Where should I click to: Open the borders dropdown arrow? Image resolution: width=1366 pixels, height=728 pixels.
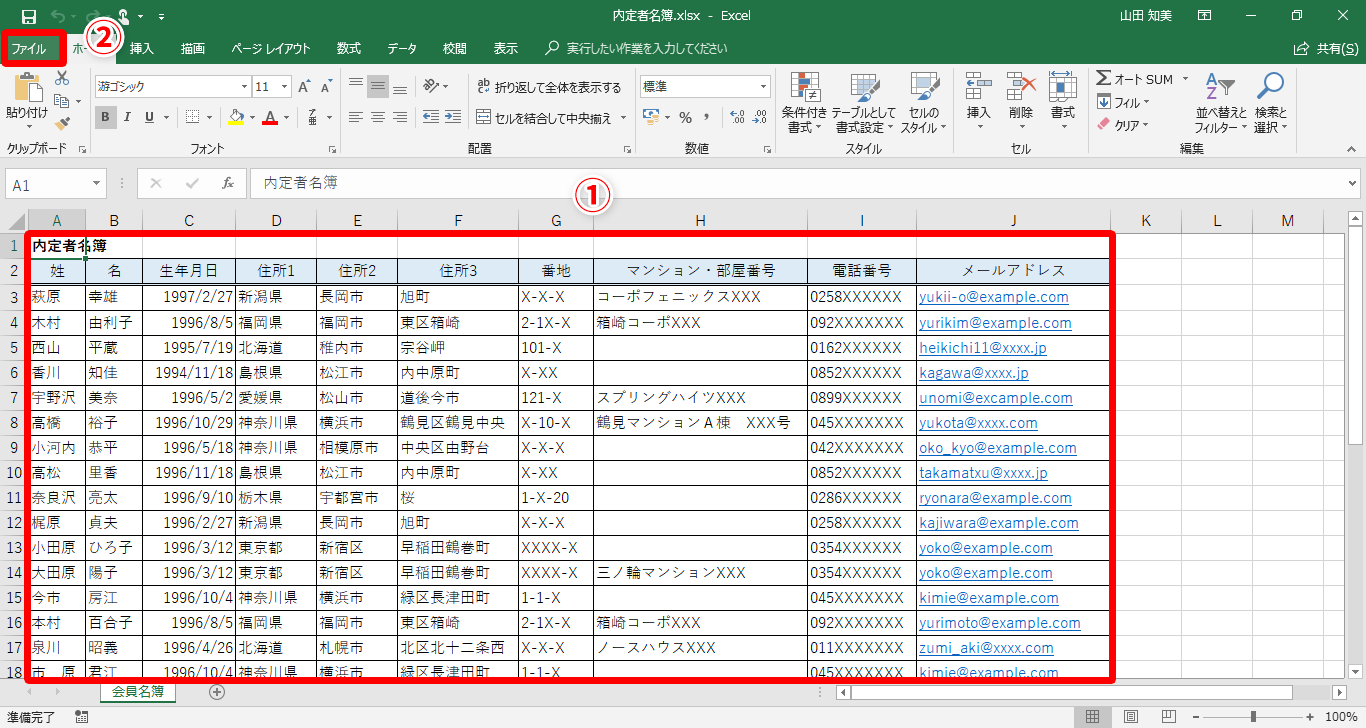(x=210, y=117)
